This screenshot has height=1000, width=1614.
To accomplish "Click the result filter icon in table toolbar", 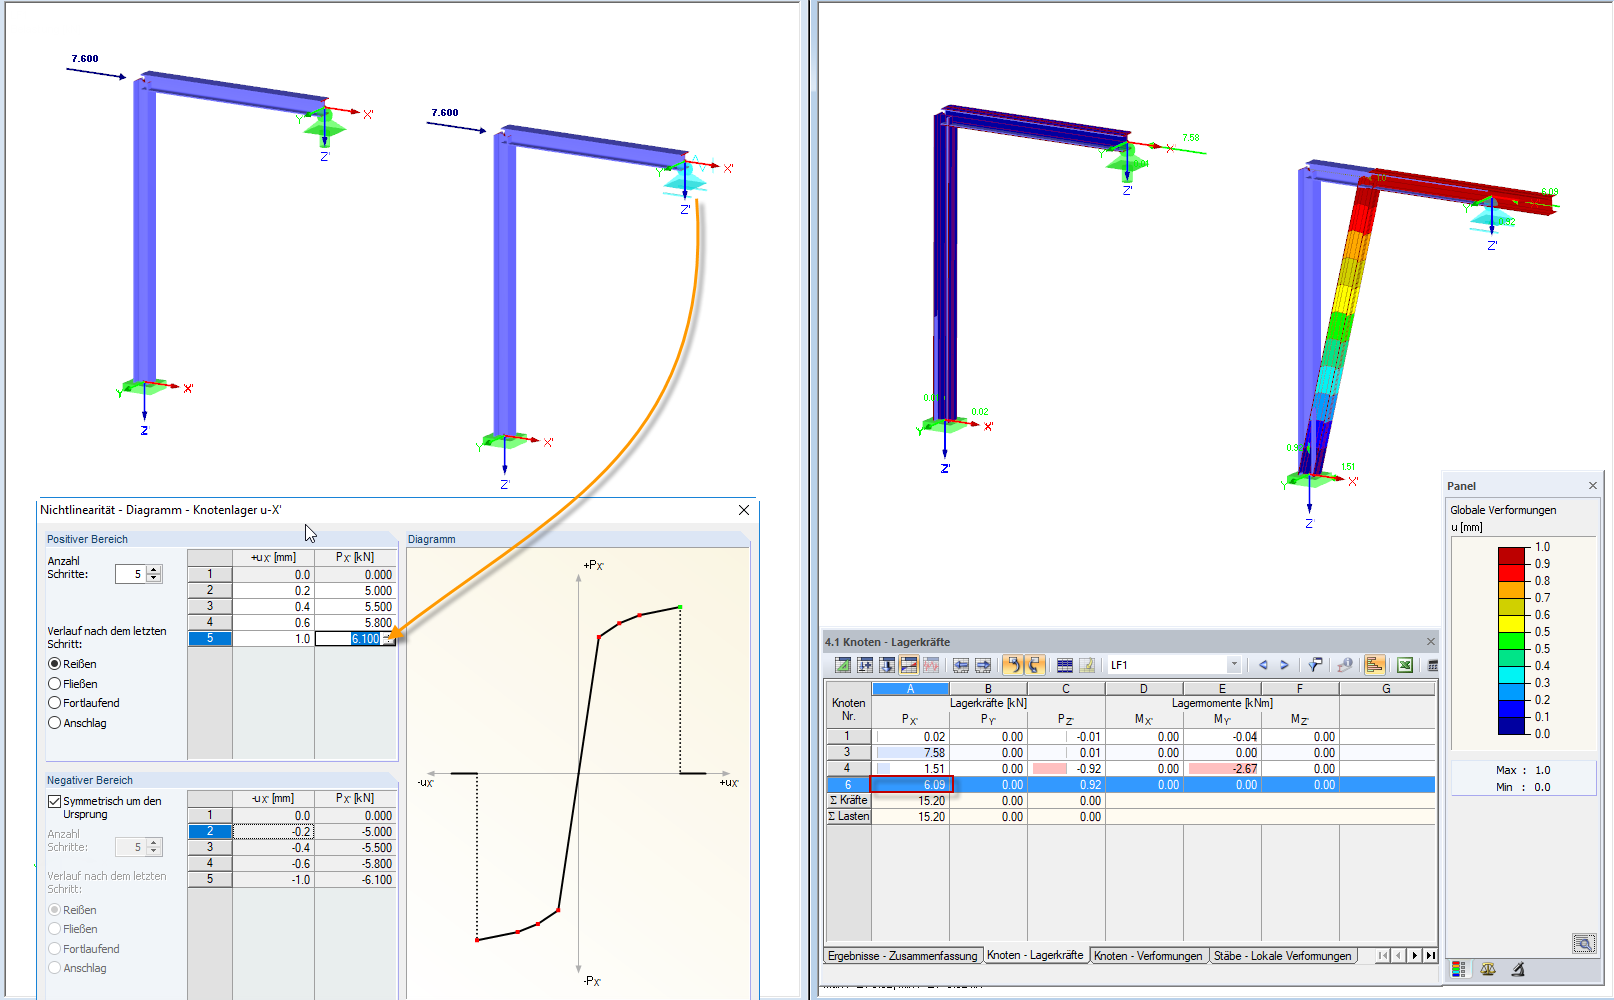I will tap(1316, 665).
